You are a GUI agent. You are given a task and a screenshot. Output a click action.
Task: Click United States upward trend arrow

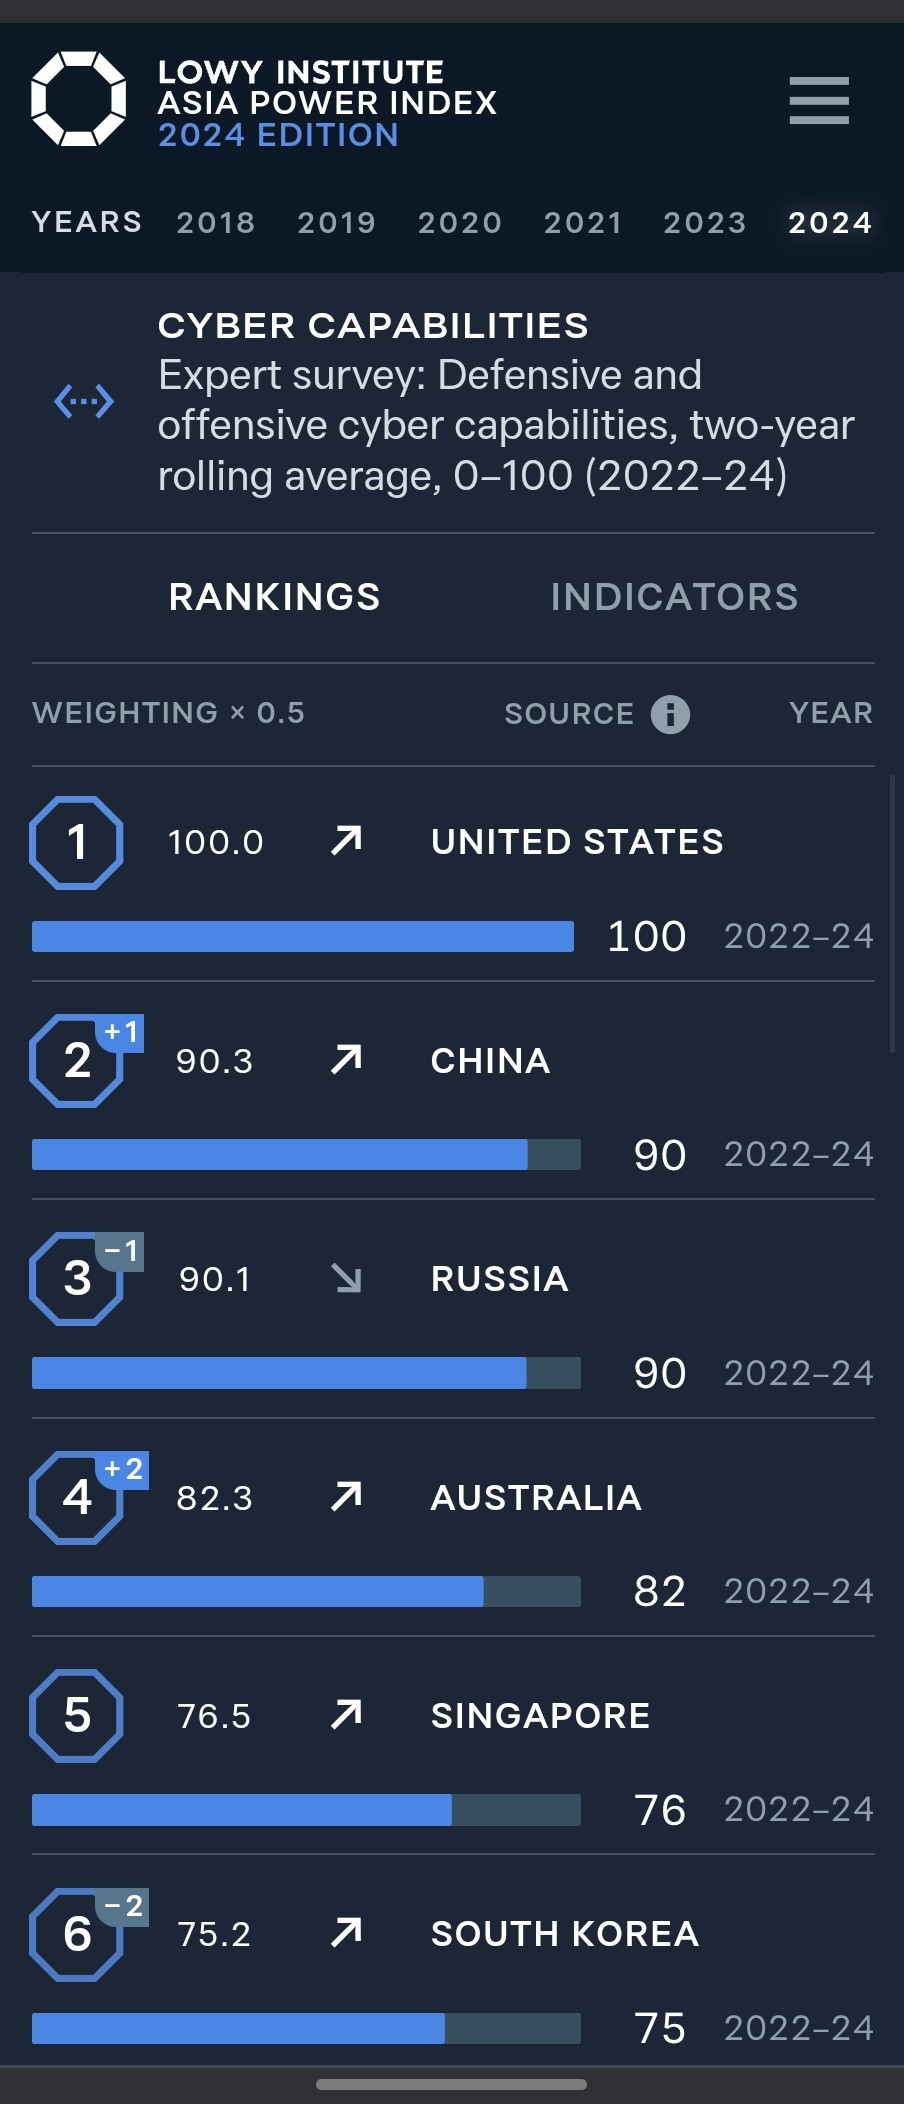346,841
